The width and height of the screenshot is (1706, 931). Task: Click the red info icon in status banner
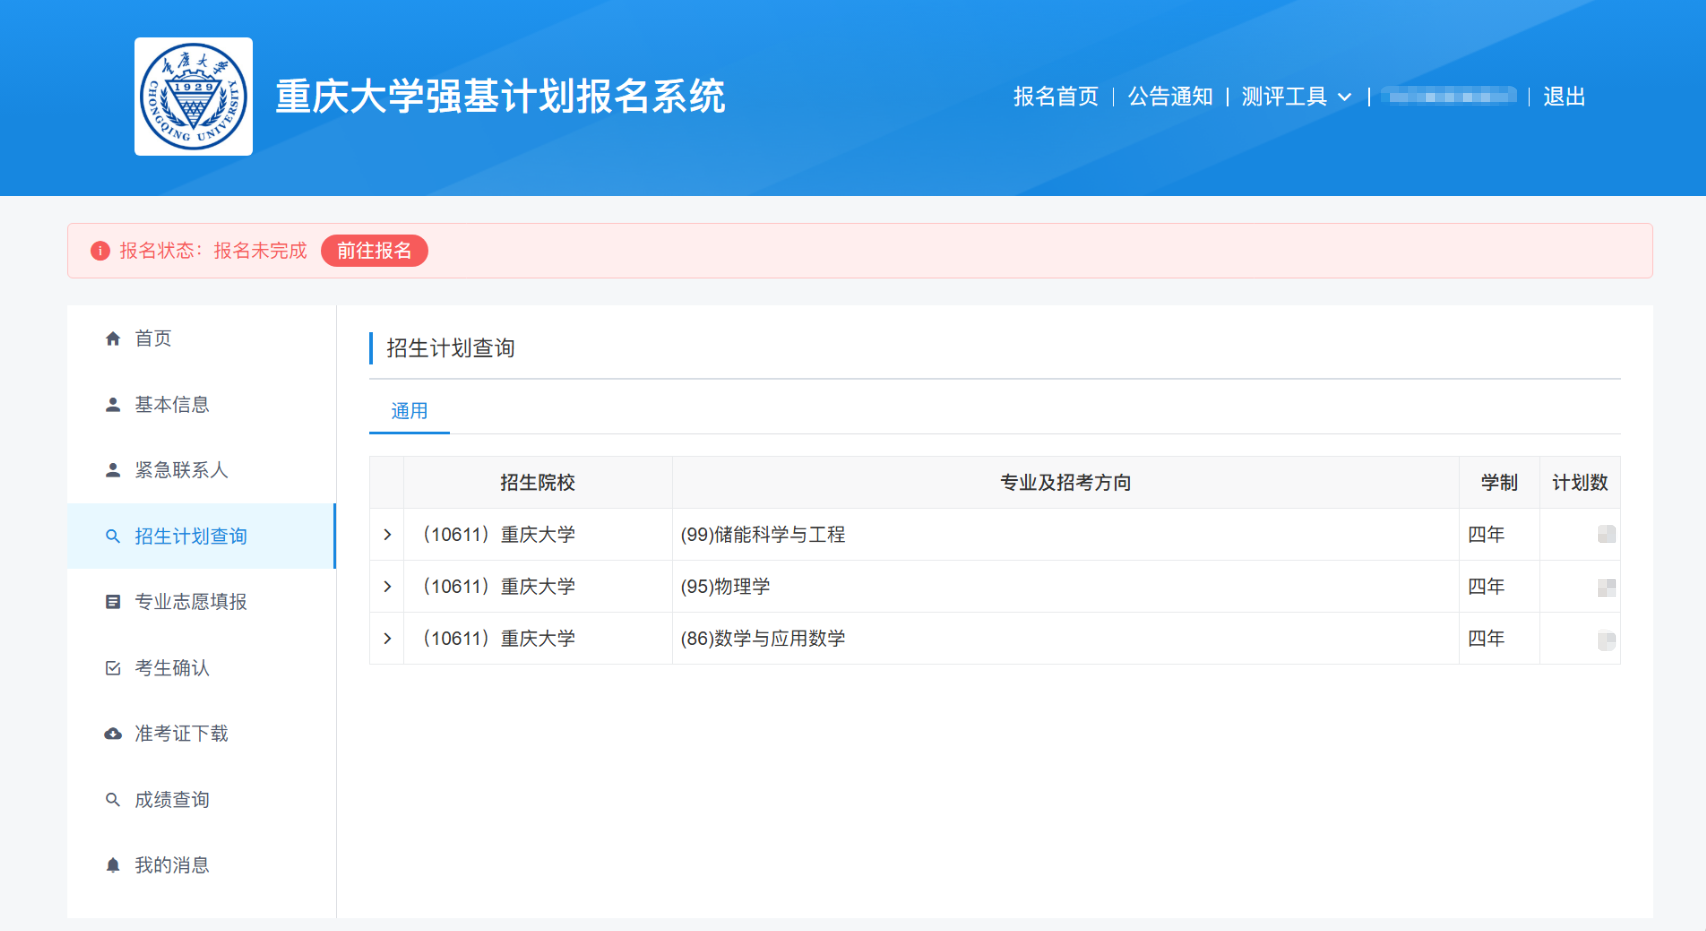coord(100,251)
